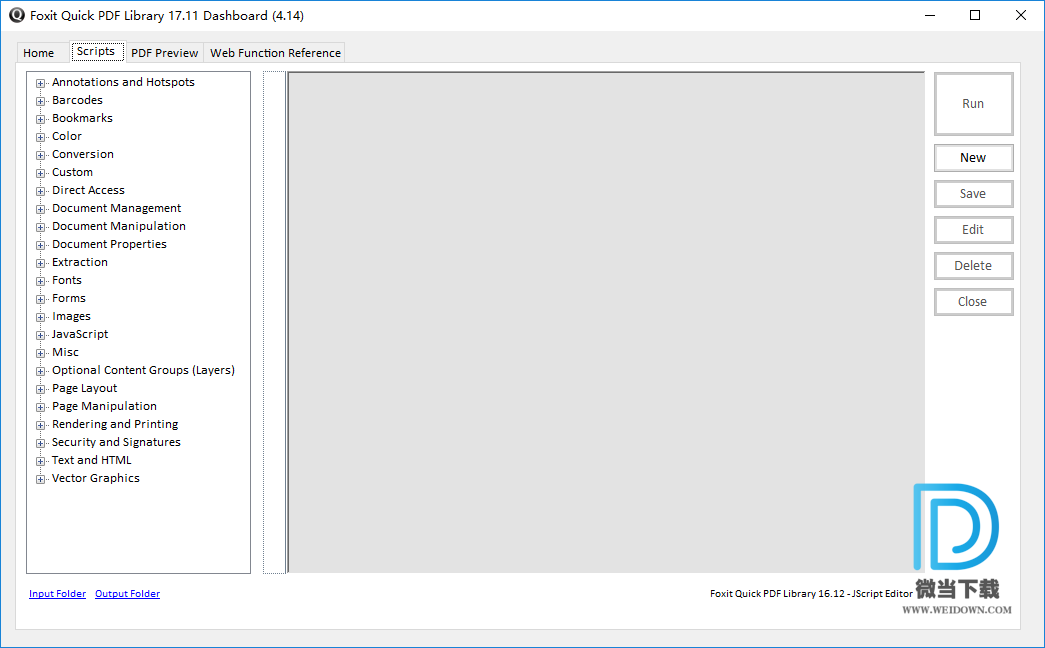The image size is (1045, 648).
Task: Expand the Bookmarks tree node
Action: [41, 119]
